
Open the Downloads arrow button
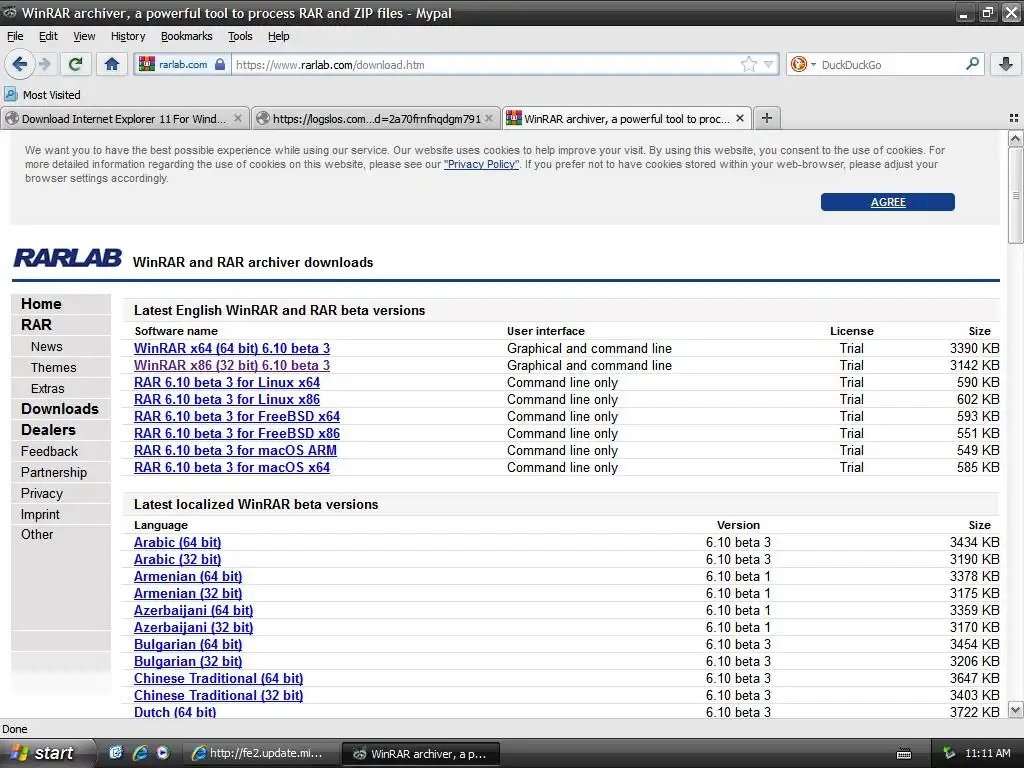[1006, 64]
